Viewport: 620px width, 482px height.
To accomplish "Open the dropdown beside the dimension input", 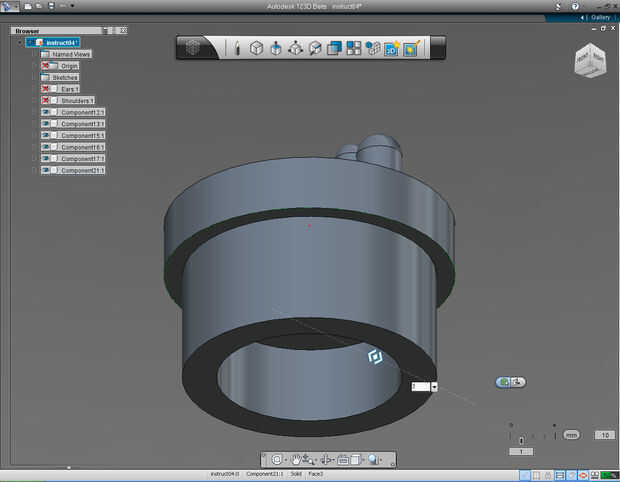I will (435, 386).
